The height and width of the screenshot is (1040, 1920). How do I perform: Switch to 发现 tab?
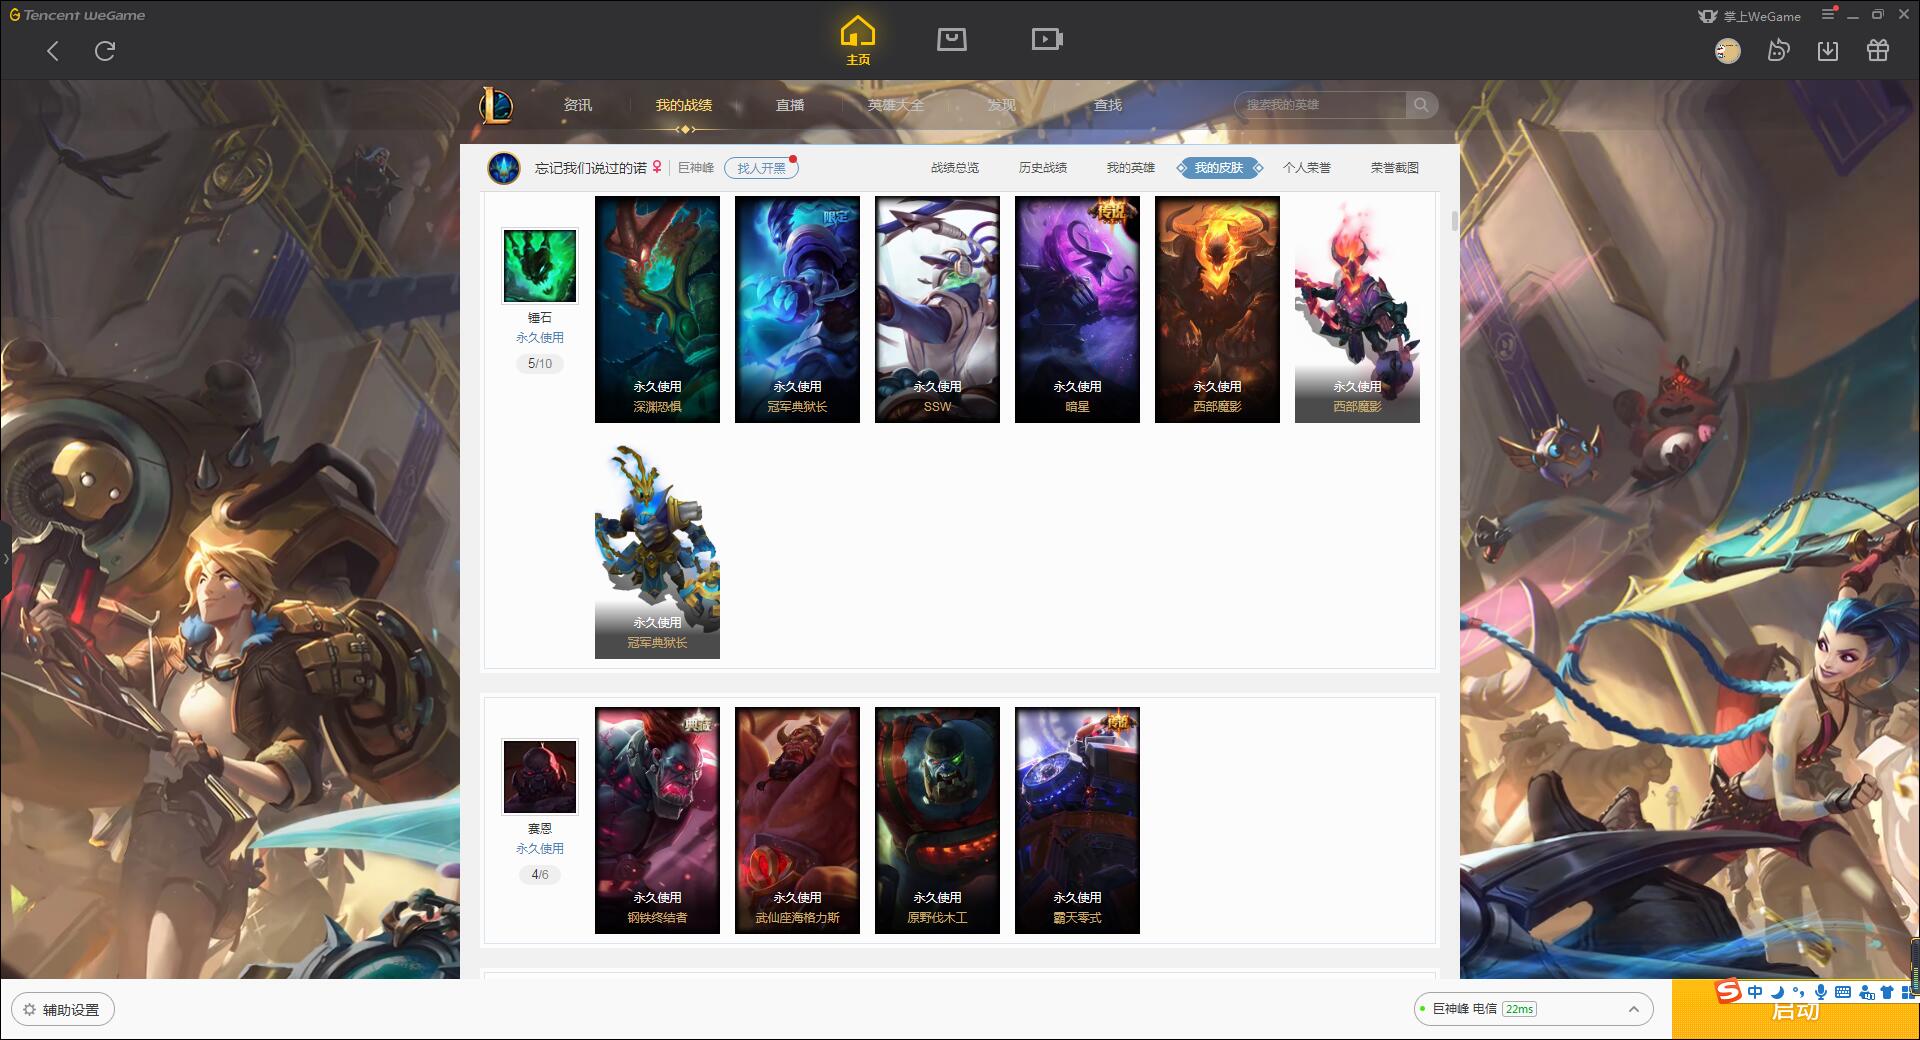coord(1002,105)
